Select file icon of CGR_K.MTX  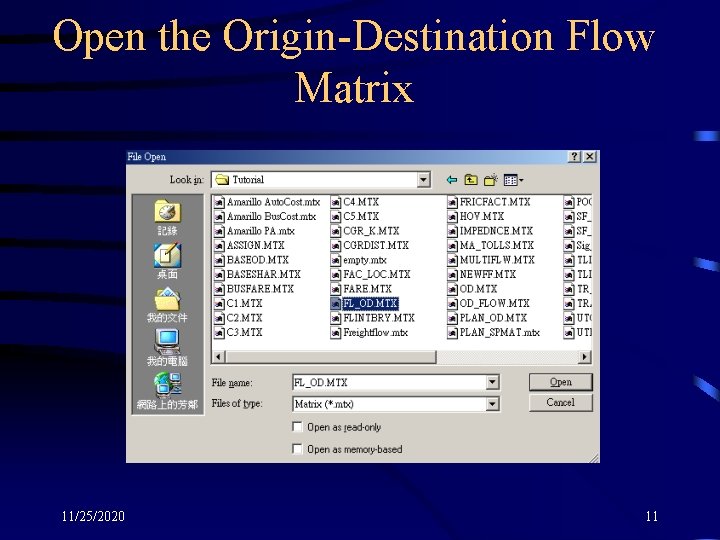(336, 231)
